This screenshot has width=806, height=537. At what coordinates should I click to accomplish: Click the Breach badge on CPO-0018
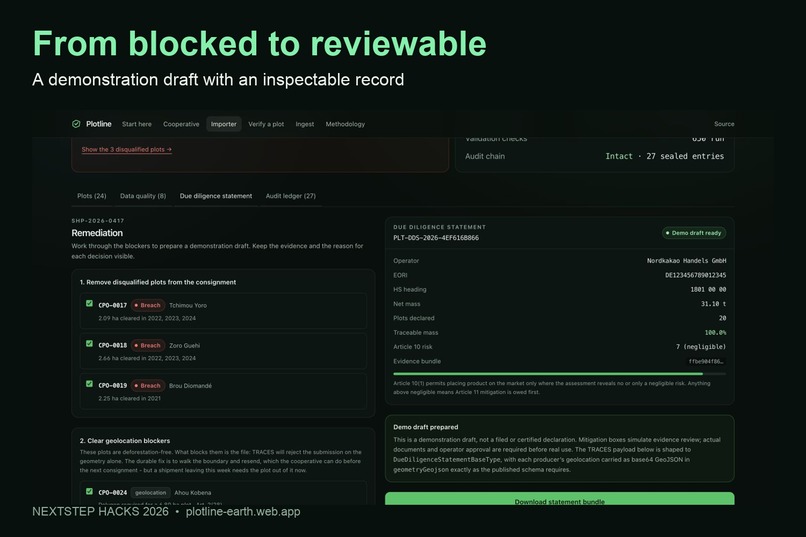[x=148, y=345]
